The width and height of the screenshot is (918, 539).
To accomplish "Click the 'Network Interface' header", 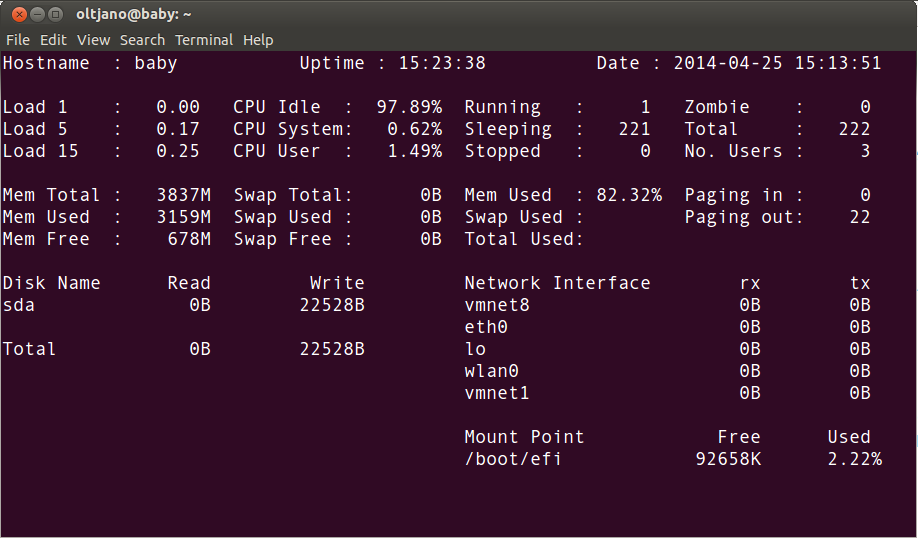I will coord(557,283).
